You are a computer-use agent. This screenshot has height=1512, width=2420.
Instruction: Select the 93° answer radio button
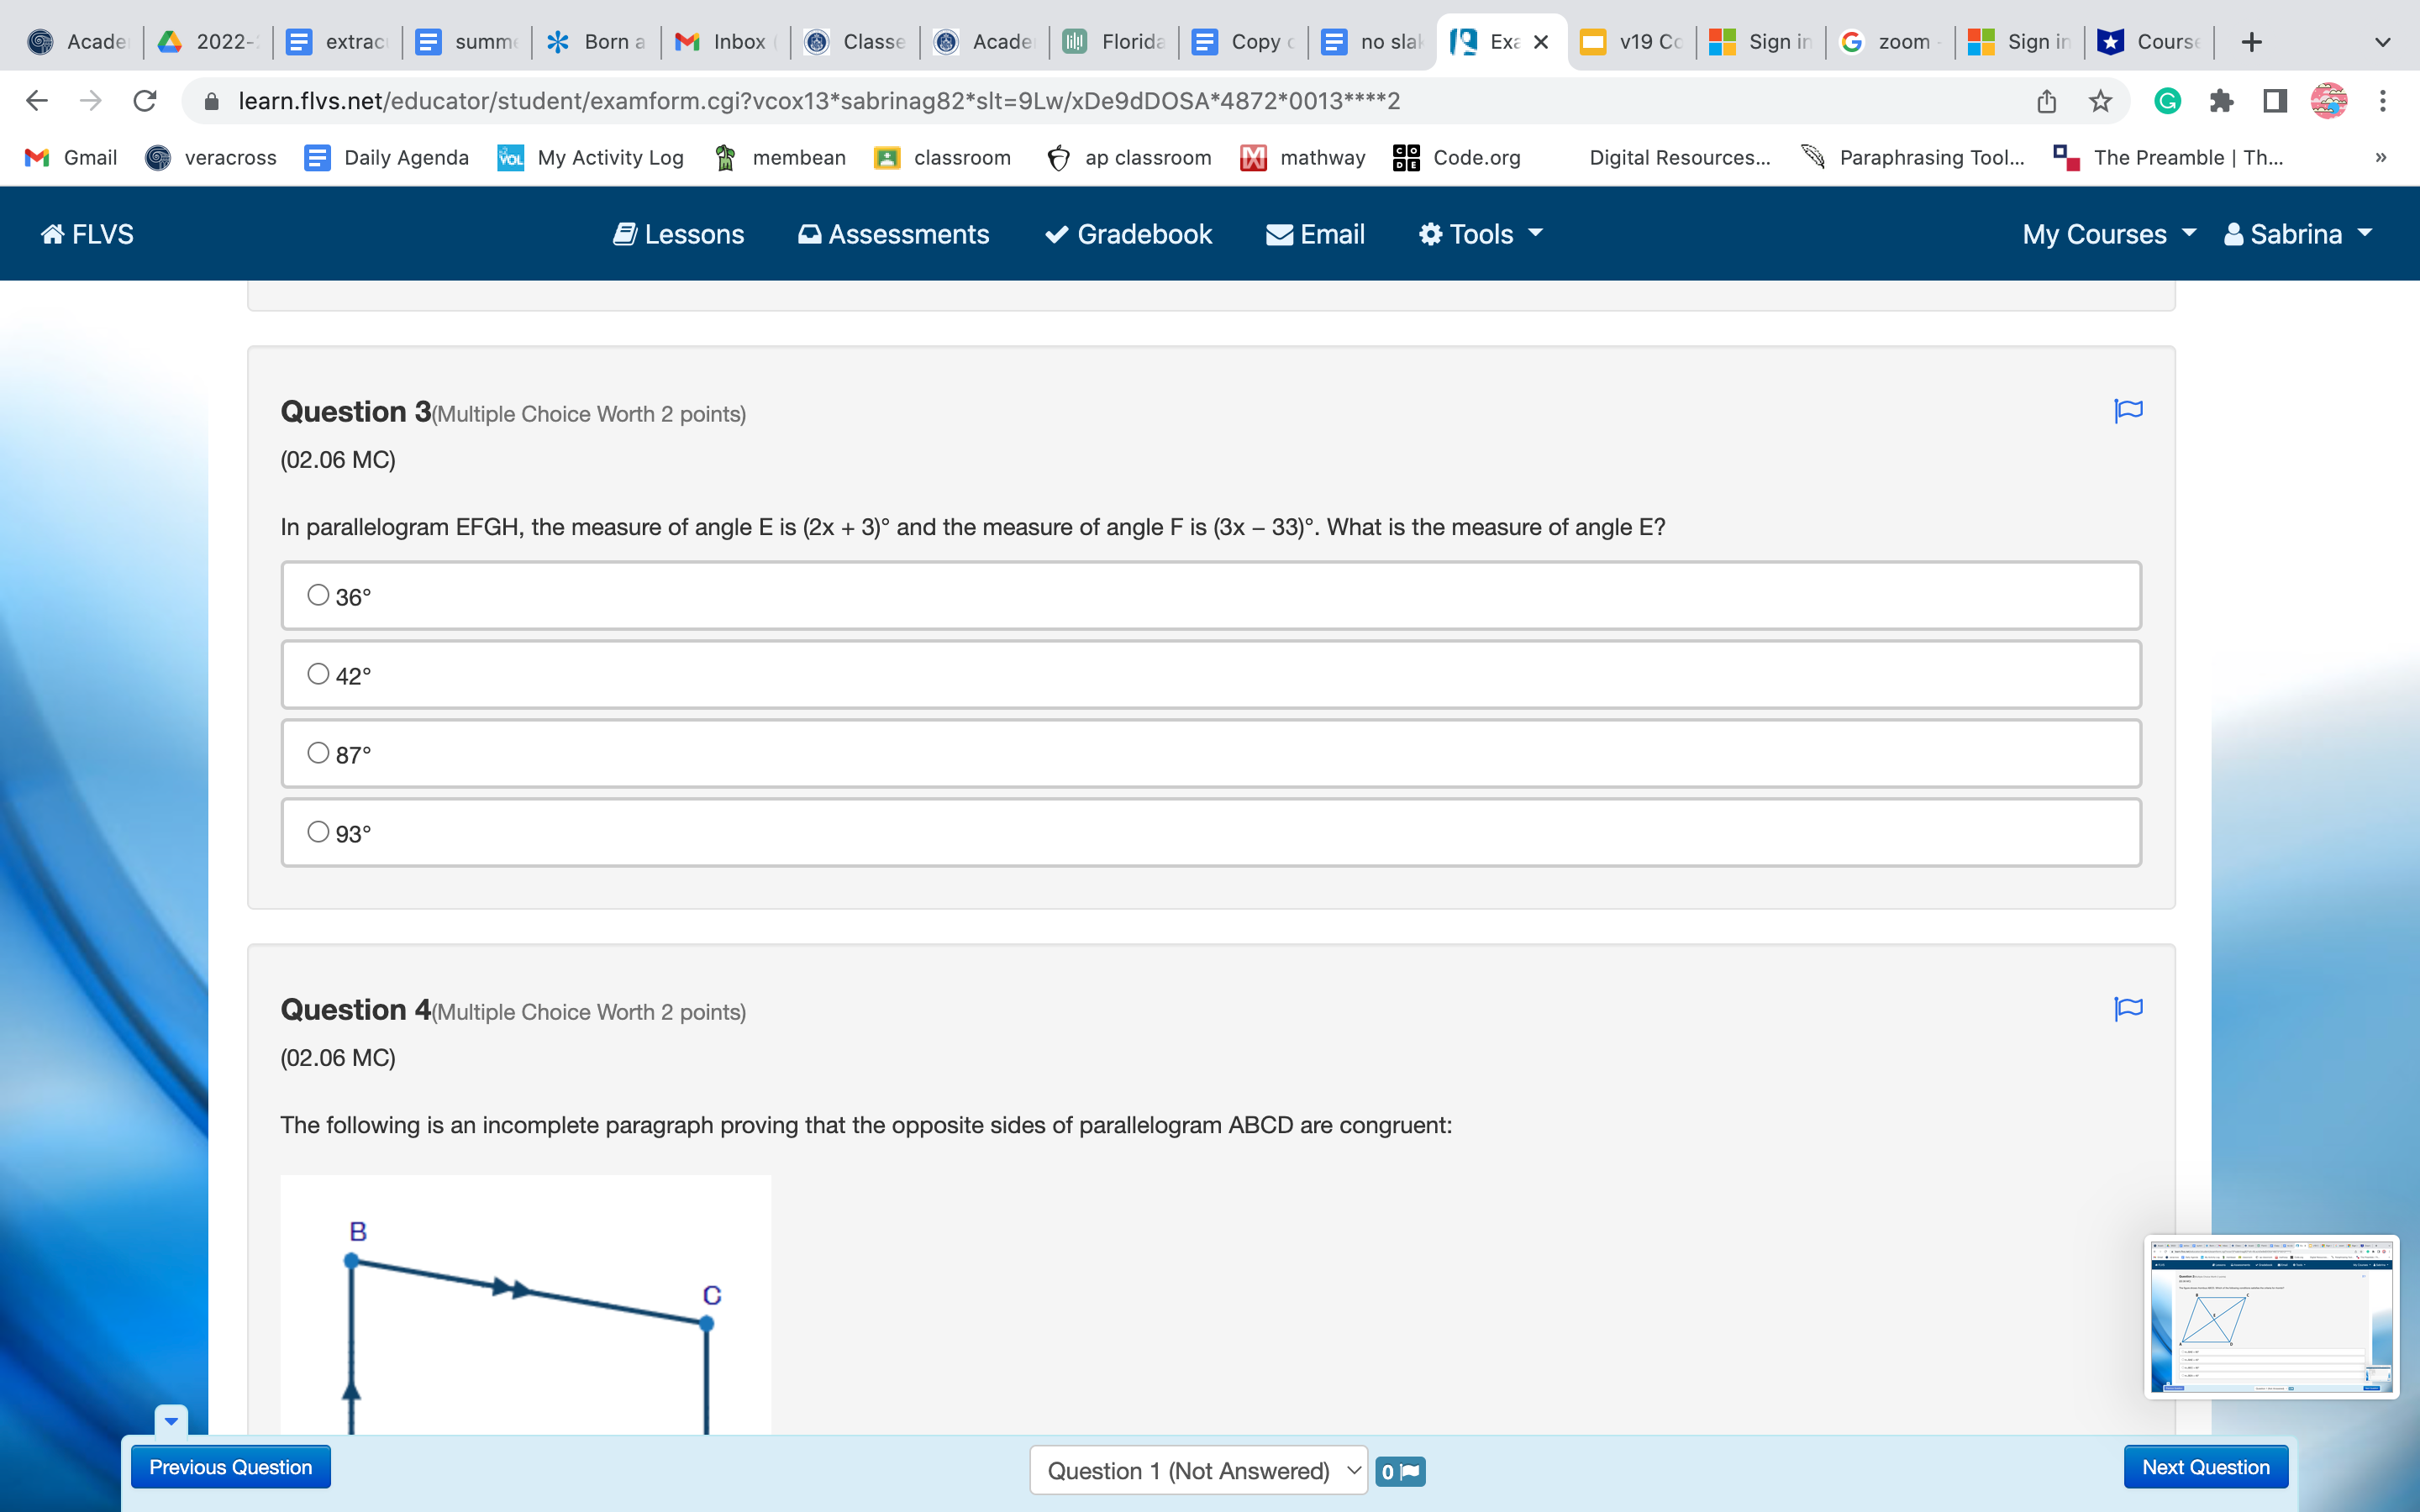point(318,832)
